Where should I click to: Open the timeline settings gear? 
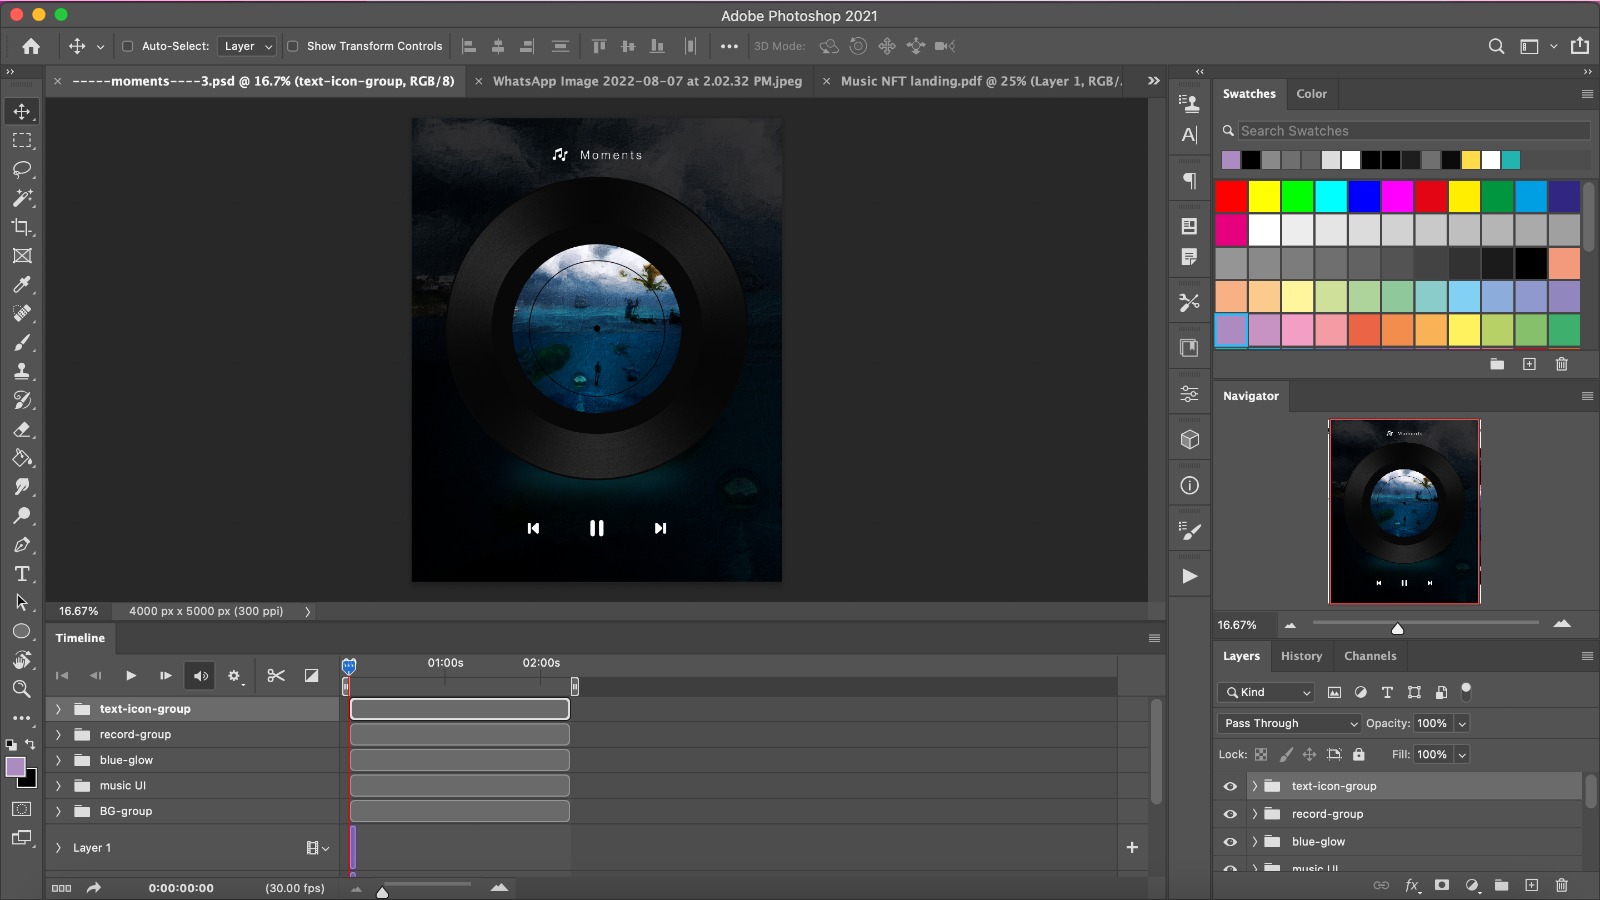[234, 676]
